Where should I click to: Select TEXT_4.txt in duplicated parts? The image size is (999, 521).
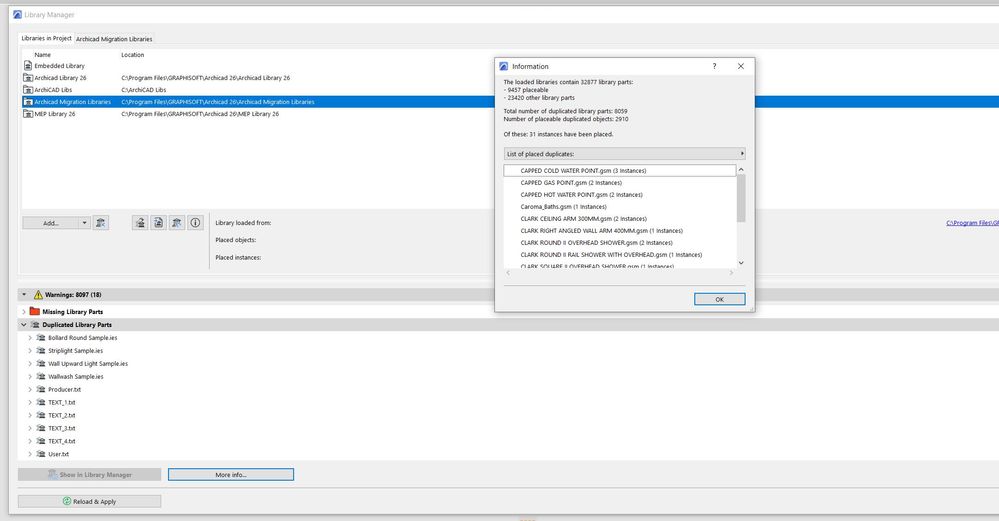coord(62,441)
